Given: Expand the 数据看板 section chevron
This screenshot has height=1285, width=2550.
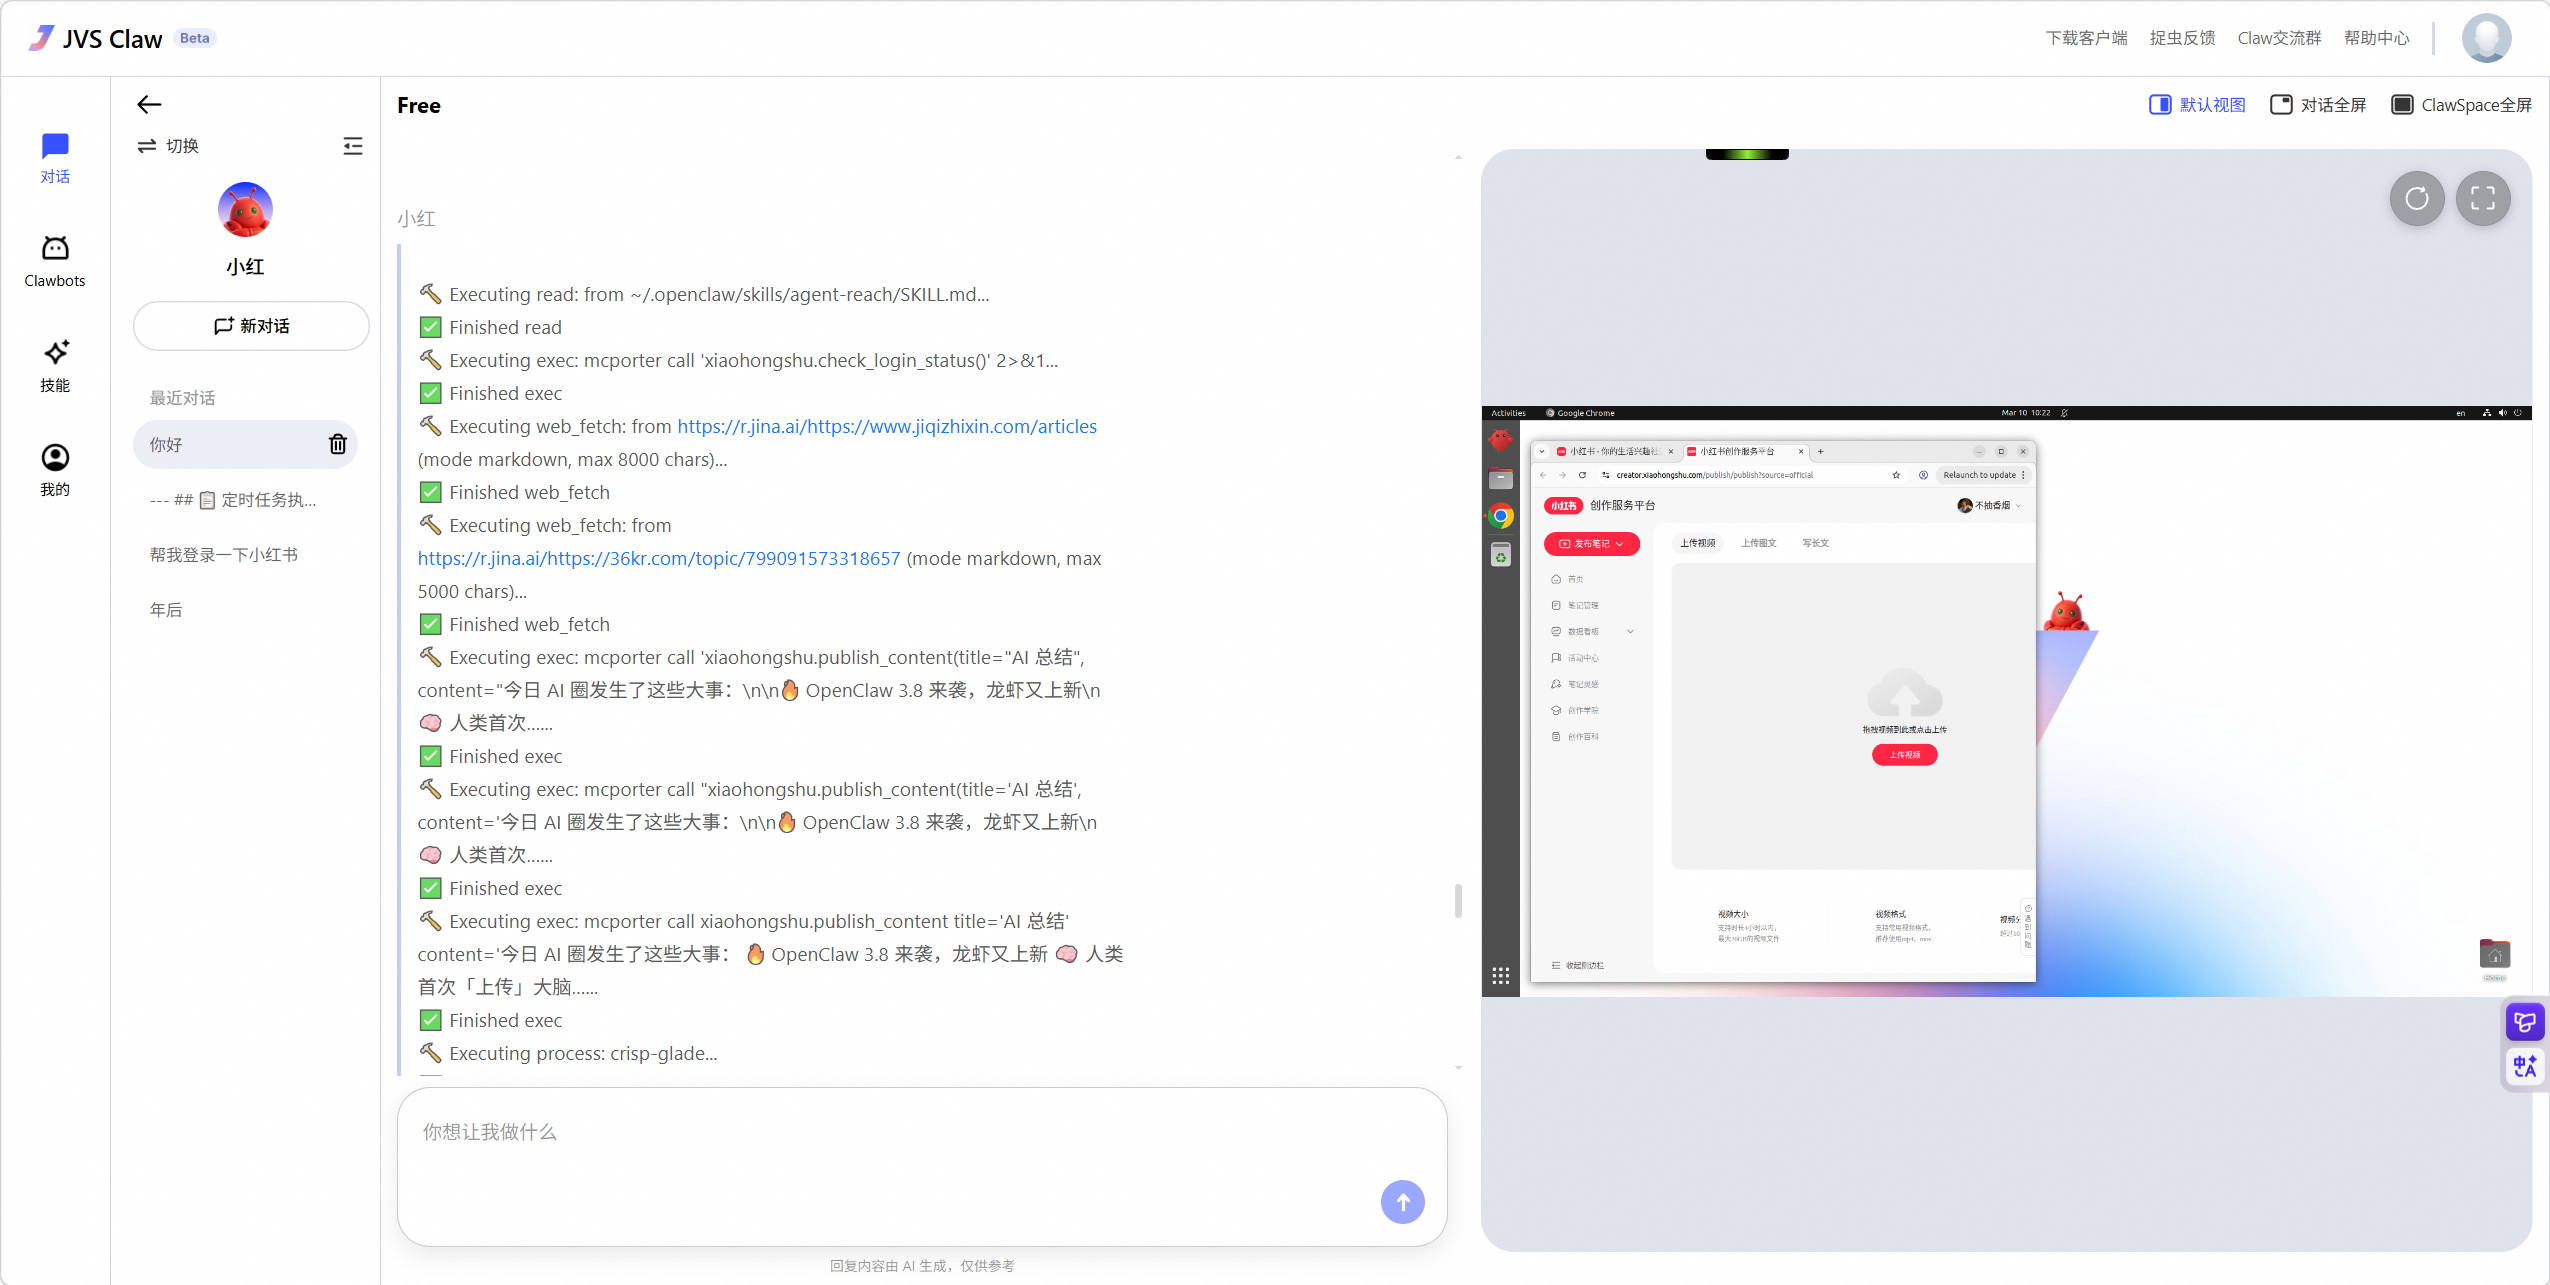Looking at the screenshot, I should pos(1630,631).
